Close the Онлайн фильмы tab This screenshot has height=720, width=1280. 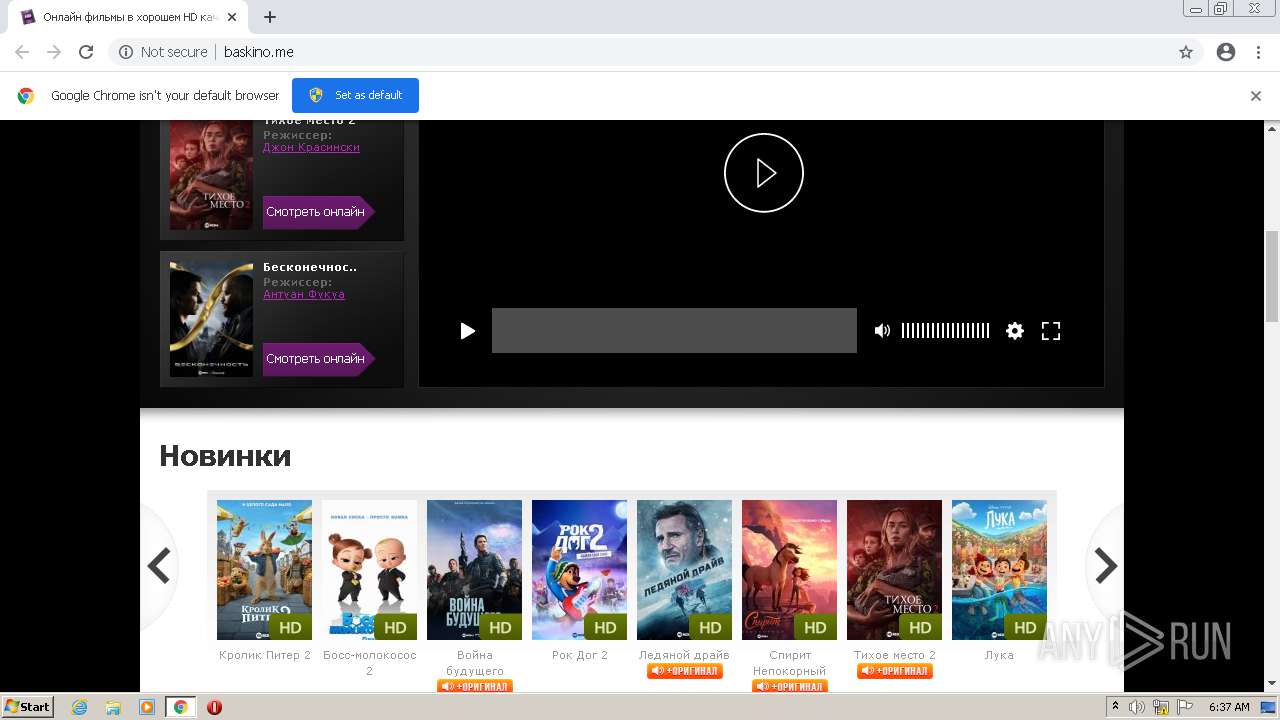coord(233,17)
